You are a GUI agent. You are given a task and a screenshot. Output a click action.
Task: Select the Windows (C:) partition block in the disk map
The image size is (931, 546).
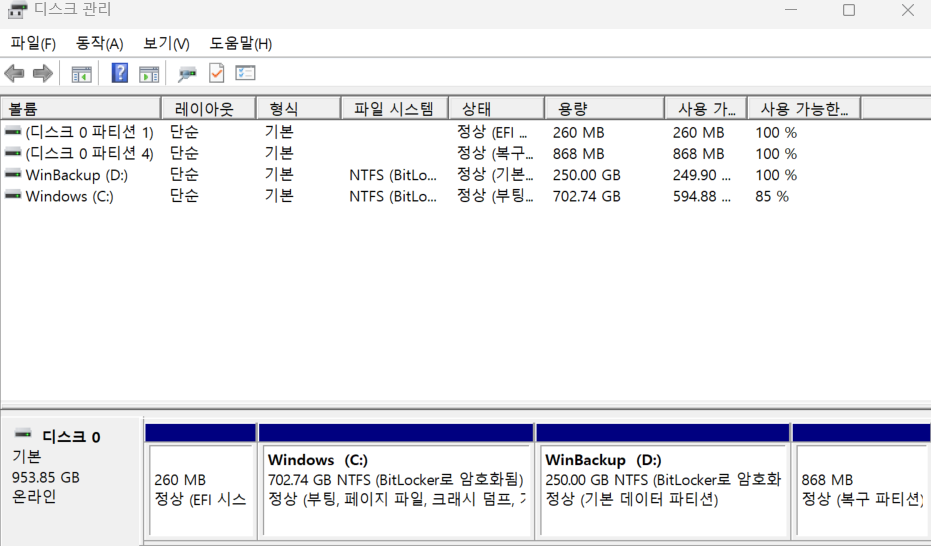[396, 490]
